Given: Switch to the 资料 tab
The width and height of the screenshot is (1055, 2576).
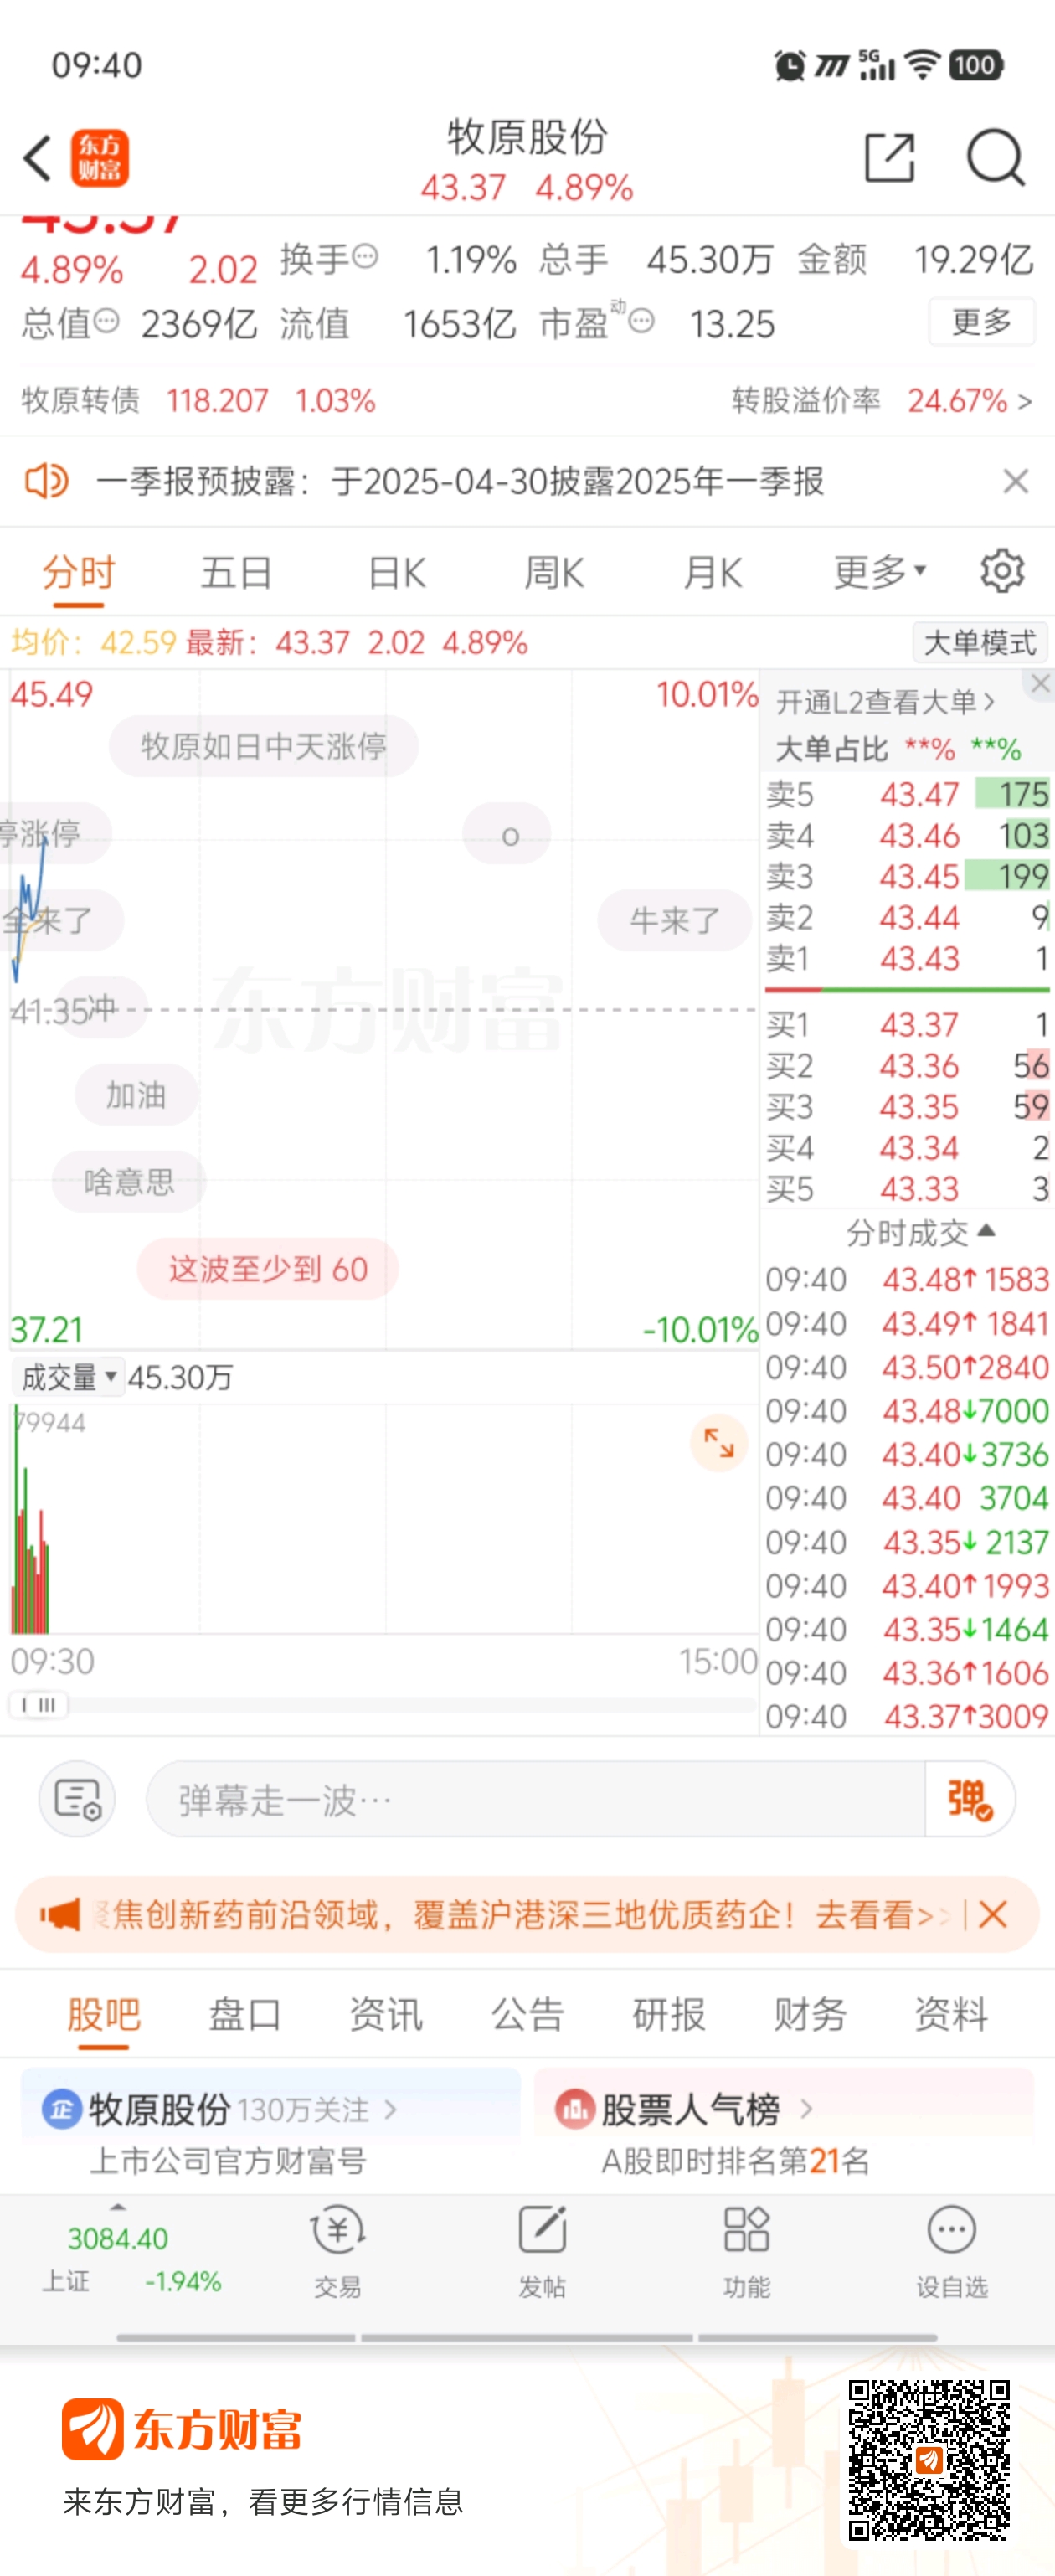Looking at the screenshot, I should tap(951, 2013).
